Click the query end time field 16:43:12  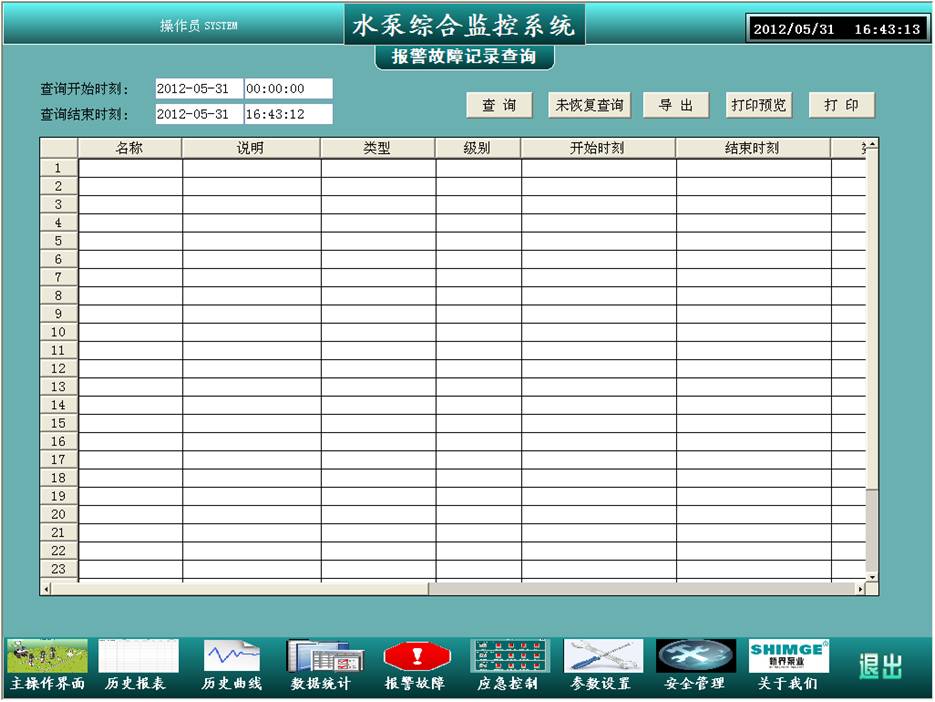[x=288, y=114]
